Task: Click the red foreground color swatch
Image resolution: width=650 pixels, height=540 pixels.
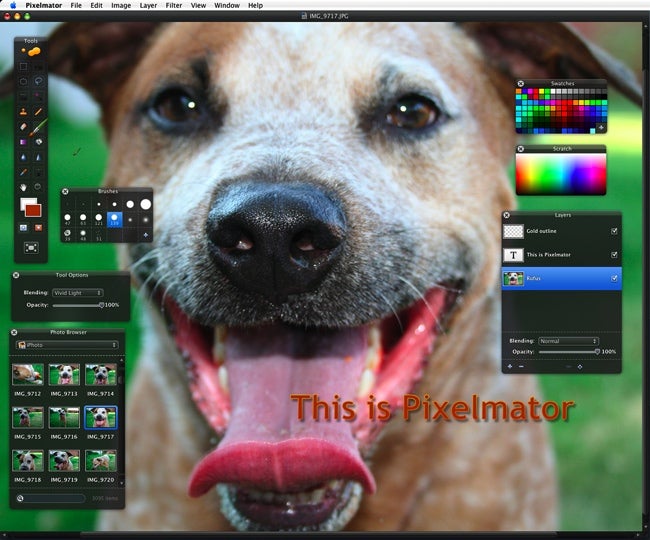Action: click(33, 211)
